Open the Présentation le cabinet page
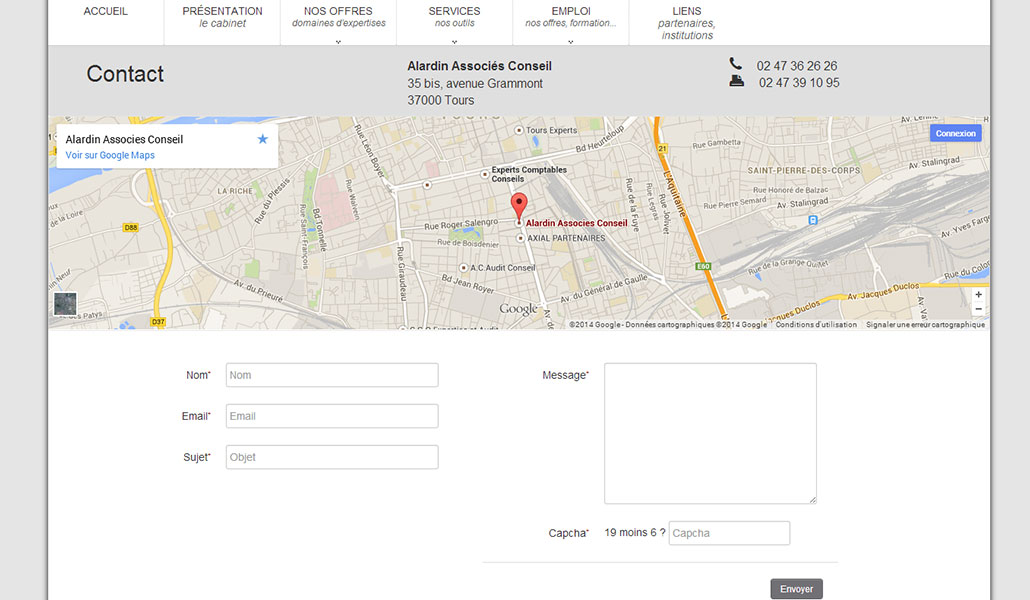Screen dimensions: 1030x600 (222, 17)
